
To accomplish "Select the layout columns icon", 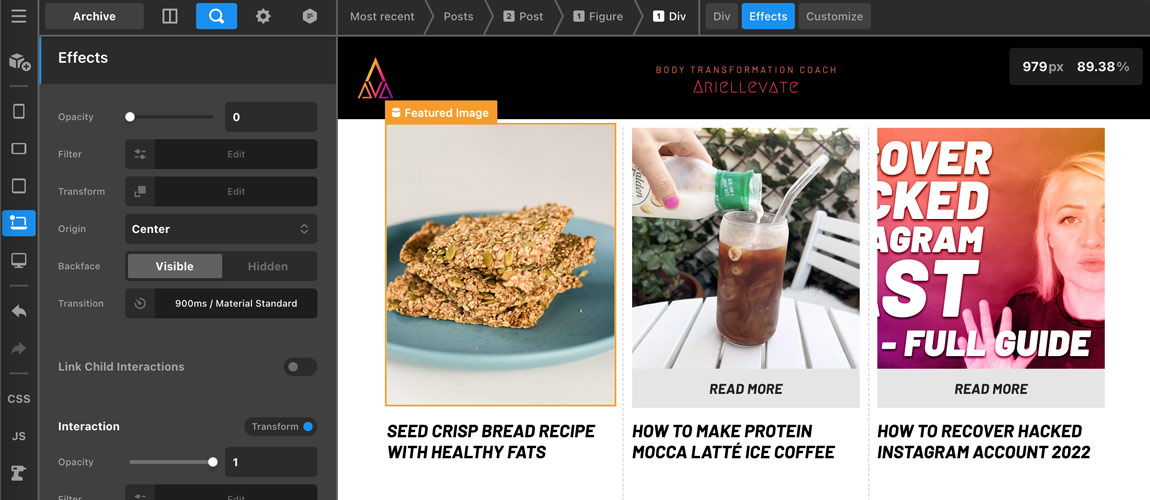I will [x=169, y=16].
